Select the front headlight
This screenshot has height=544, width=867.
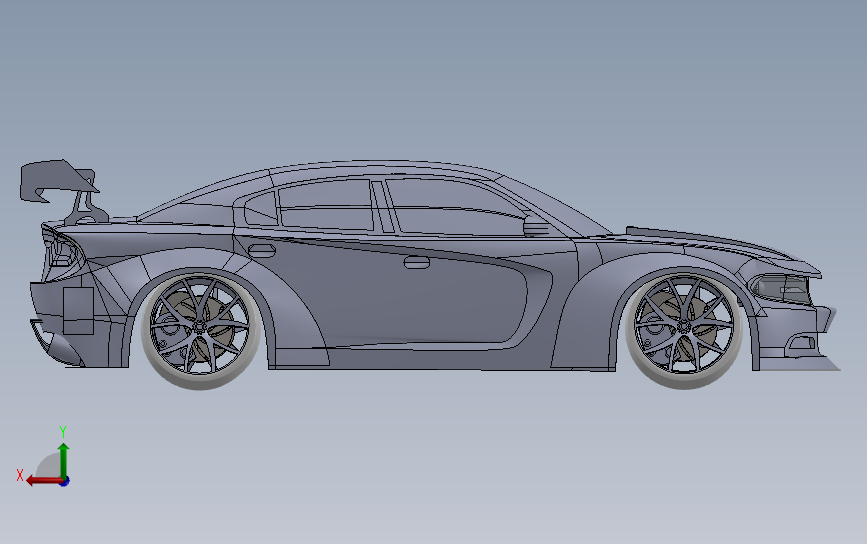tap(781, 288)
